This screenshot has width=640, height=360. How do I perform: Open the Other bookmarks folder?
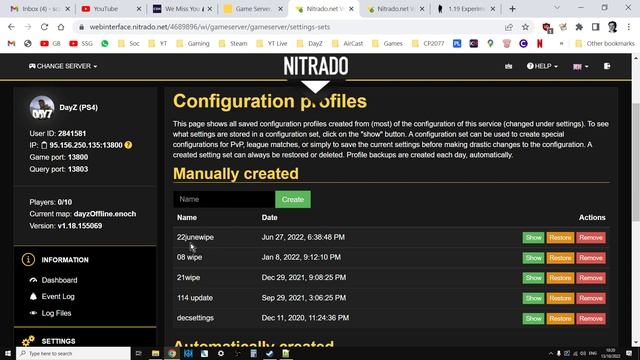tap(605, 43)
